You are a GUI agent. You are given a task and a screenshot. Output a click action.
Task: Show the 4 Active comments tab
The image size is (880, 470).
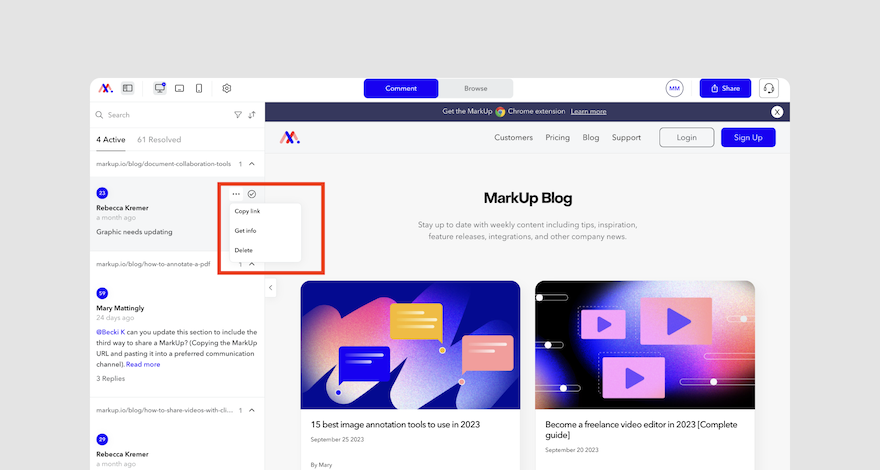pyautogui.click(x=111, y=139)
